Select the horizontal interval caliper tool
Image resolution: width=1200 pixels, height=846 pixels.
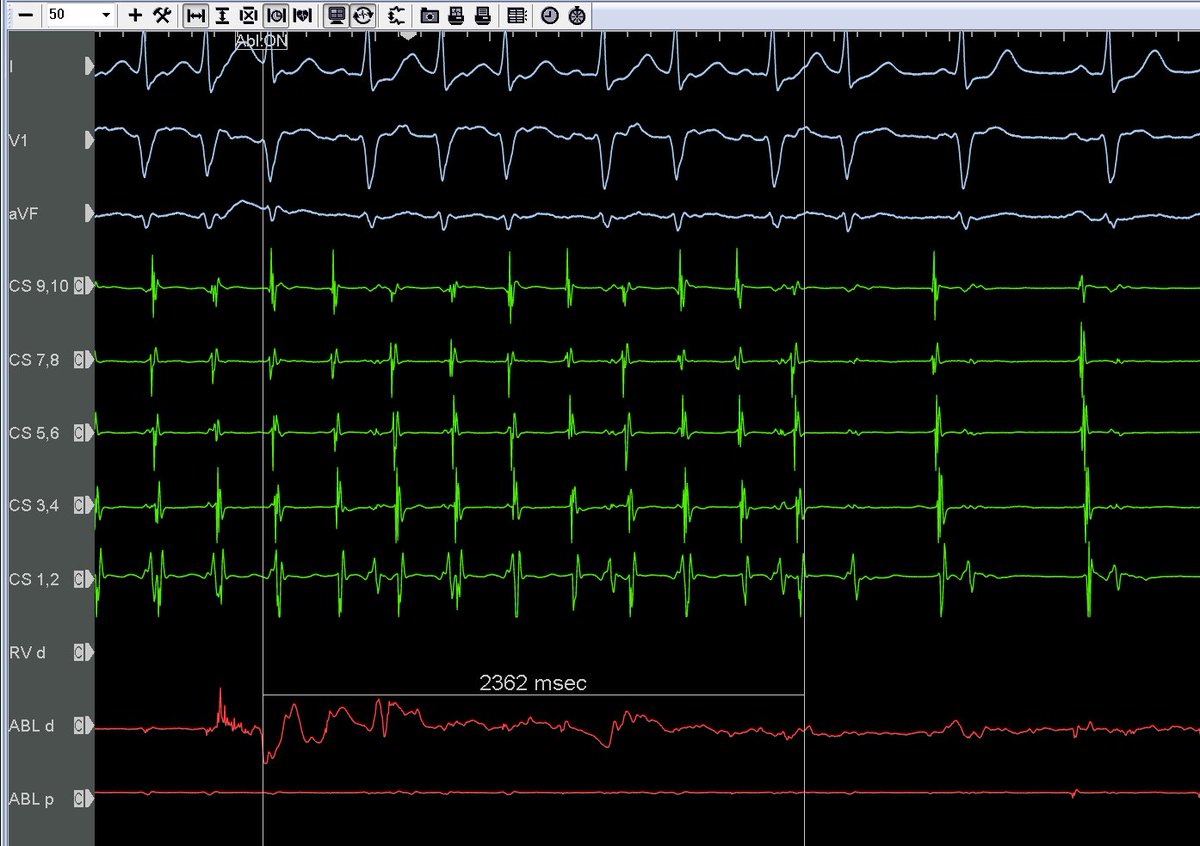(197, 15)
